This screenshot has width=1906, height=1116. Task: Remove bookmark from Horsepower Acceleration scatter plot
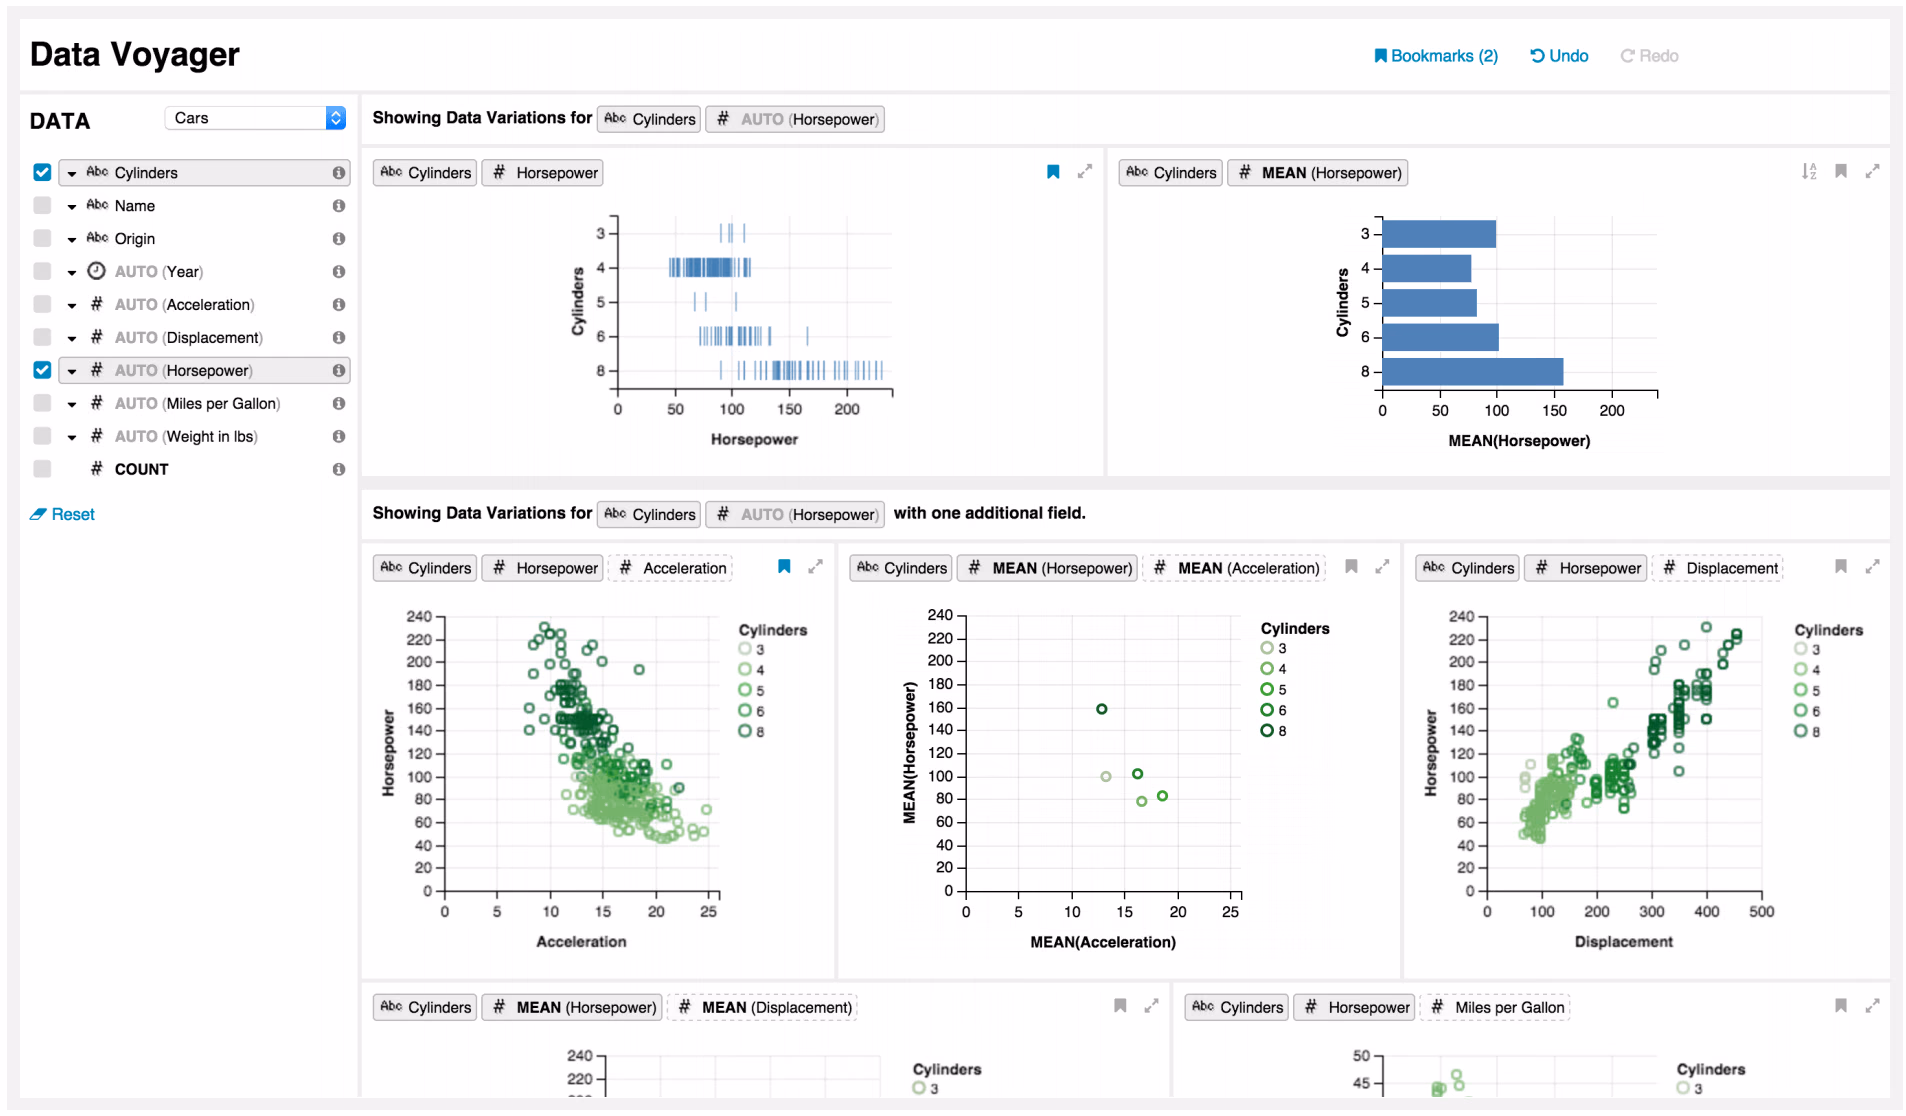(784, 567)
